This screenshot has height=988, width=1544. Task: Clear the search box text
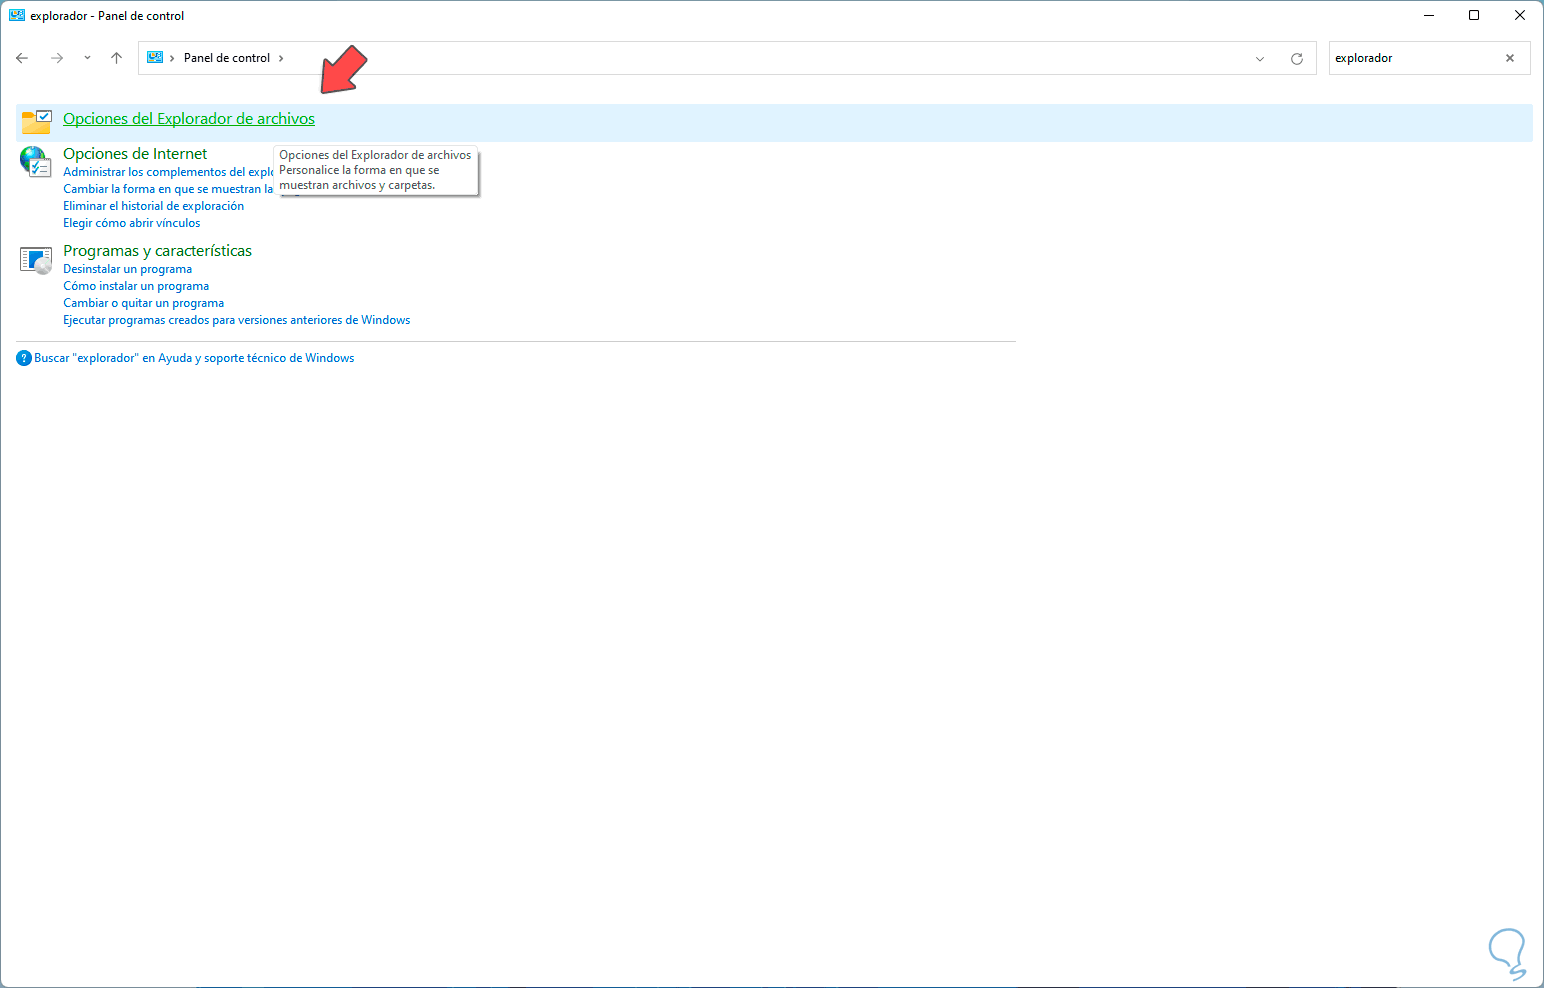tap(1510, 58)
